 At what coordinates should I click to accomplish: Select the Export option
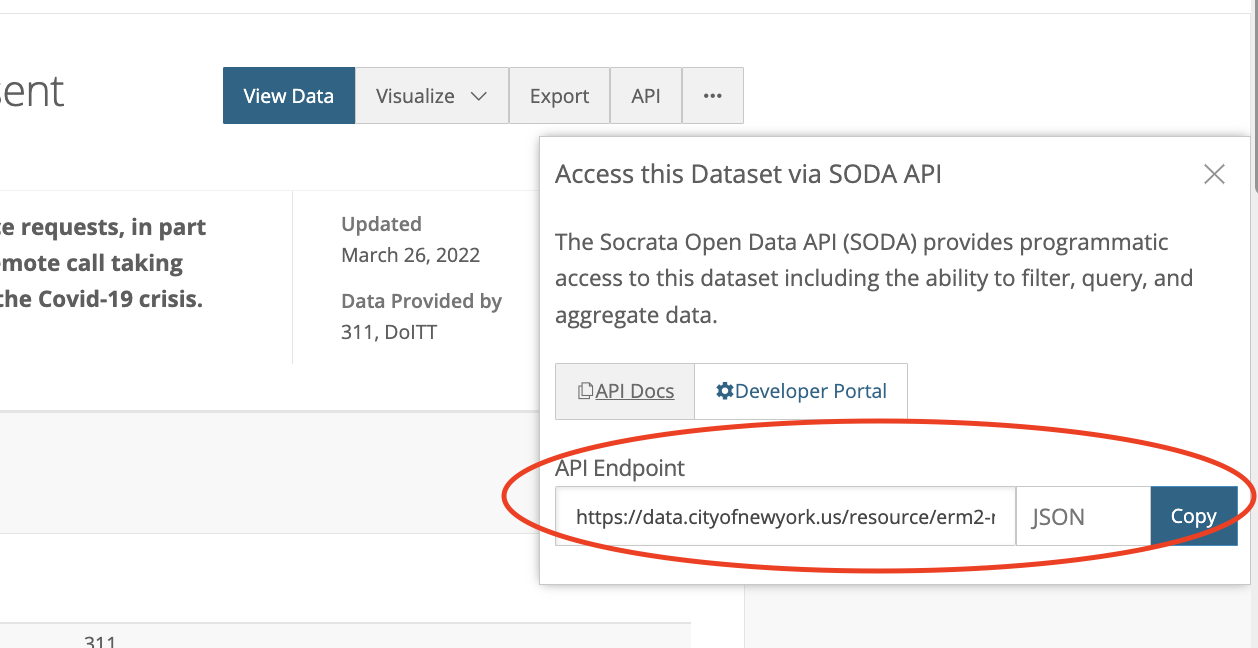(559, 96)
